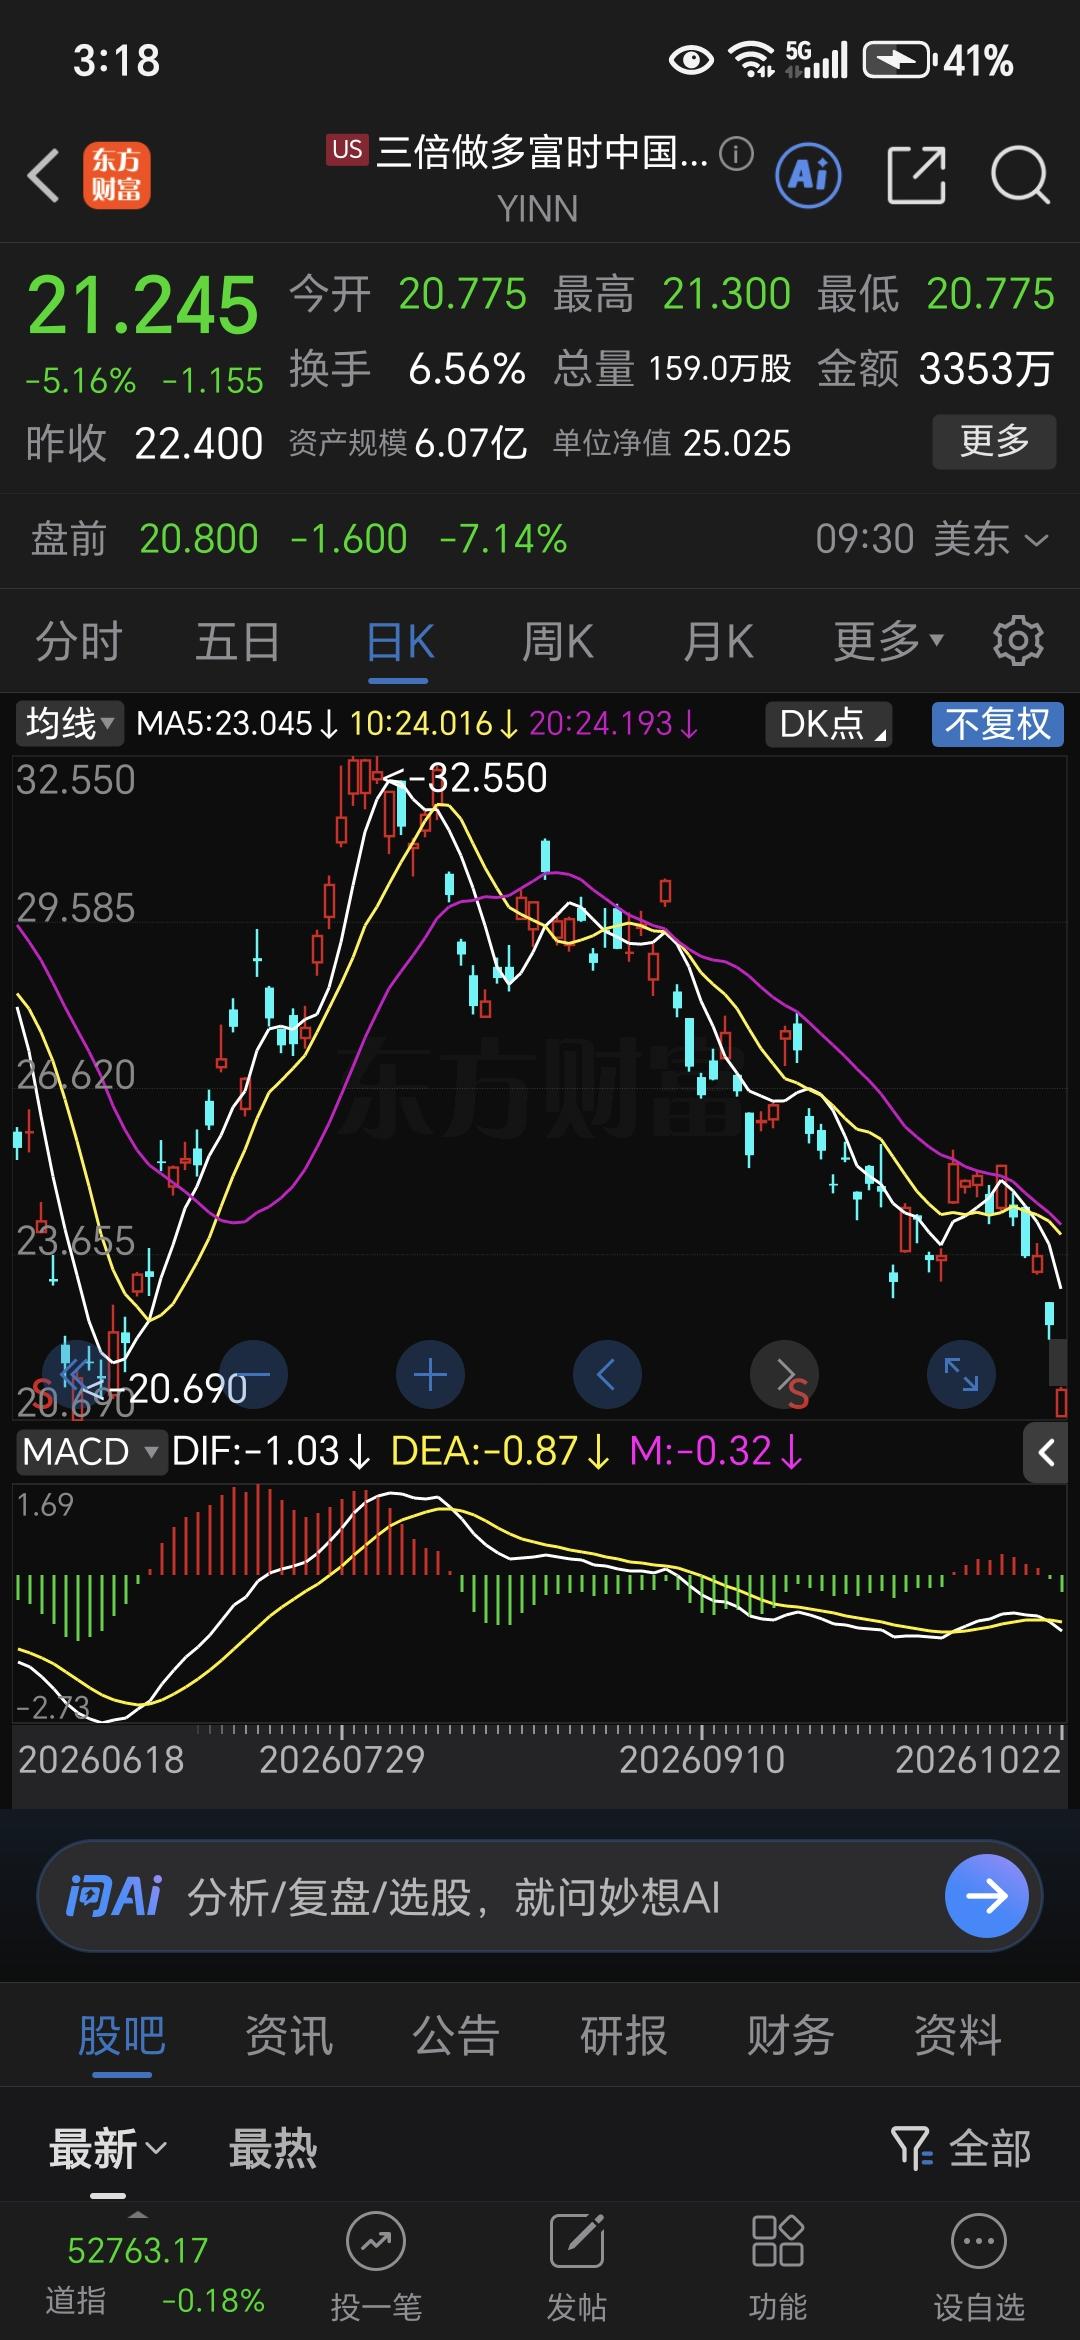Viewport: 1080px width, 2340px height.
Task: Tap 盘前 price 20.800
Action: [198, 539]
